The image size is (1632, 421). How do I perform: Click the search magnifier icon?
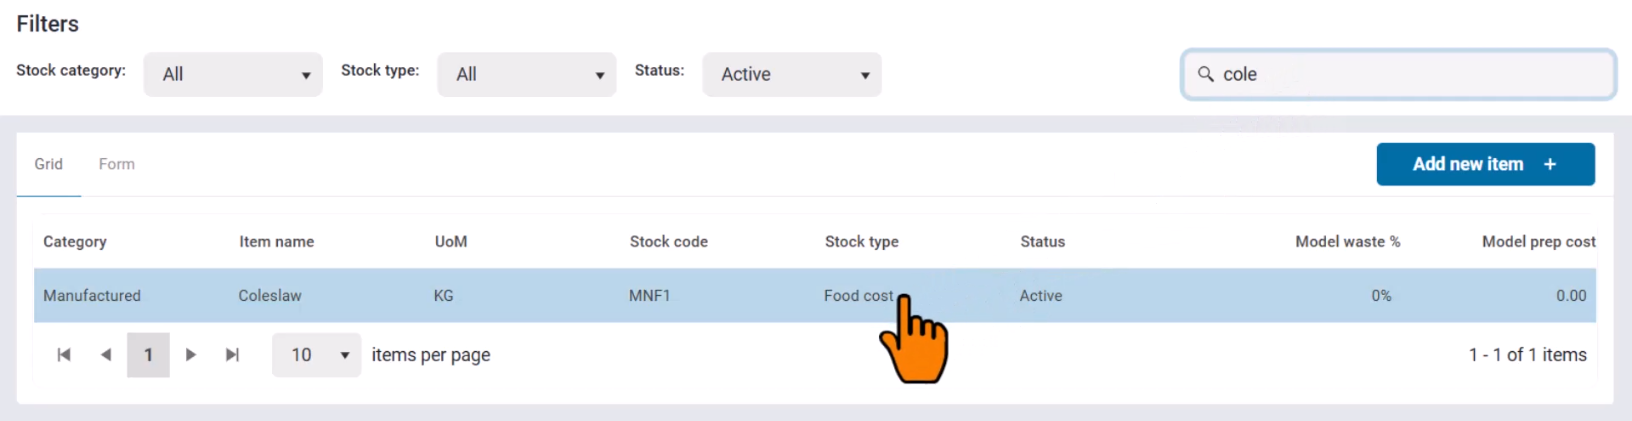[x=1206, y=74]
